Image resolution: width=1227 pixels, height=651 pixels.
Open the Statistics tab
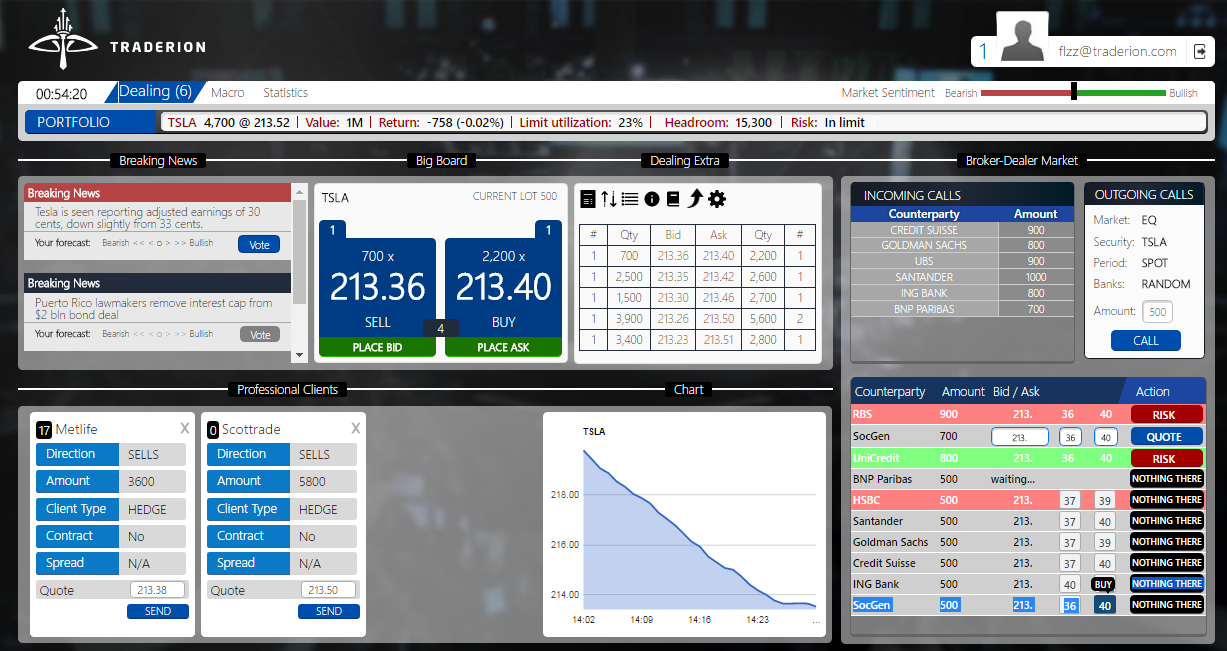coord(285,93)
